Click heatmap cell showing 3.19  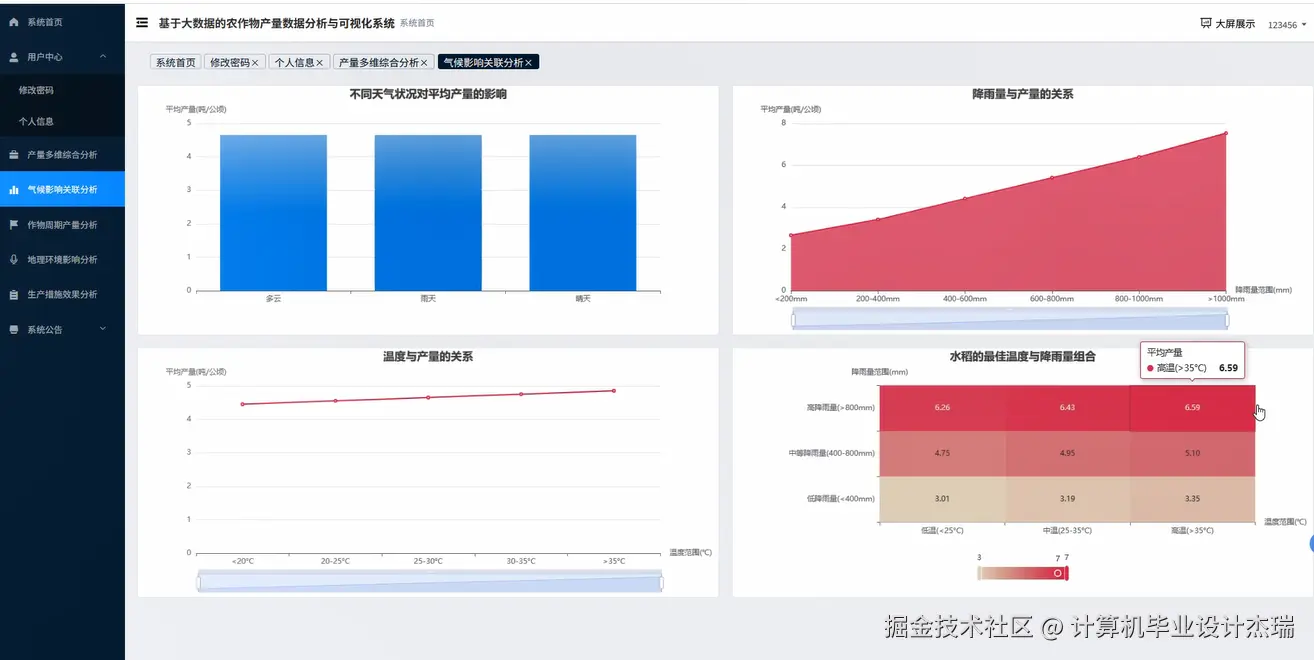[1067, 499]
